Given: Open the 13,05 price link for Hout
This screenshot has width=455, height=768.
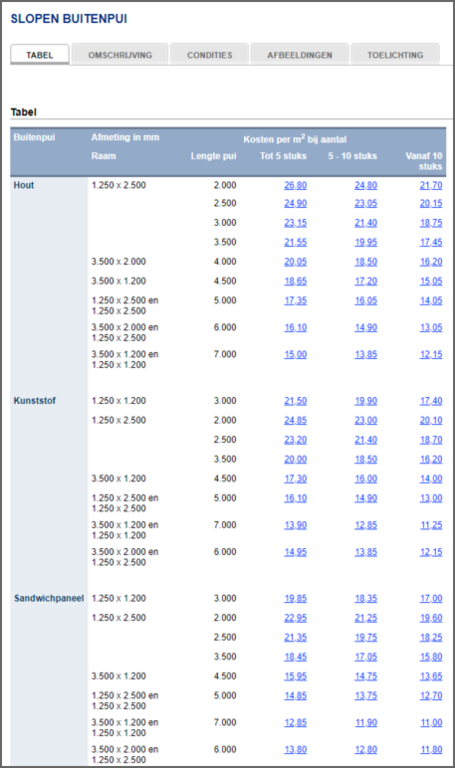Looking at the screenshot, I should click(431, 327).
